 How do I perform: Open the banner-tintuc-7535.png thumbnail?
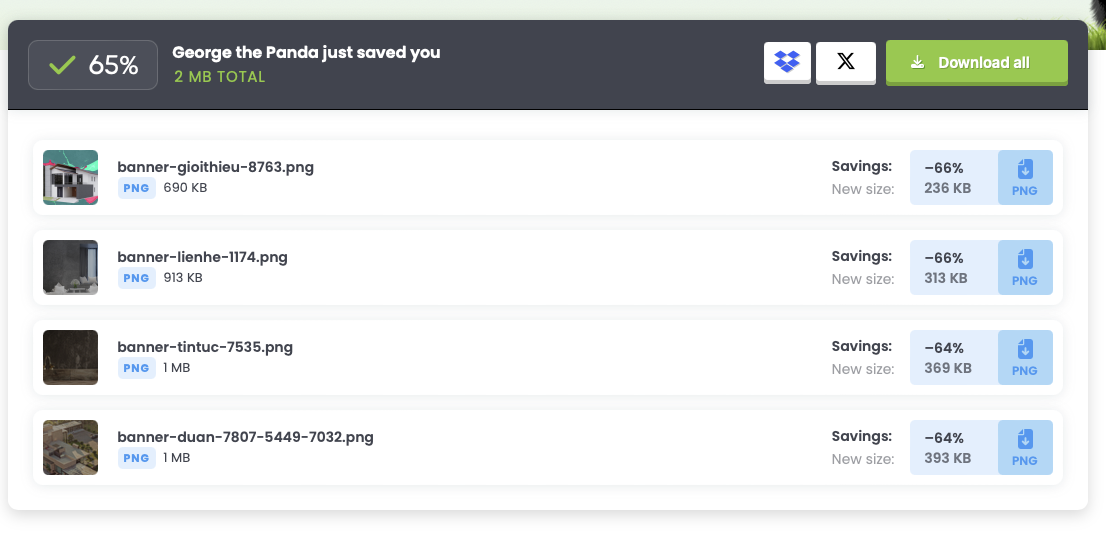click(x=70, y=358)
